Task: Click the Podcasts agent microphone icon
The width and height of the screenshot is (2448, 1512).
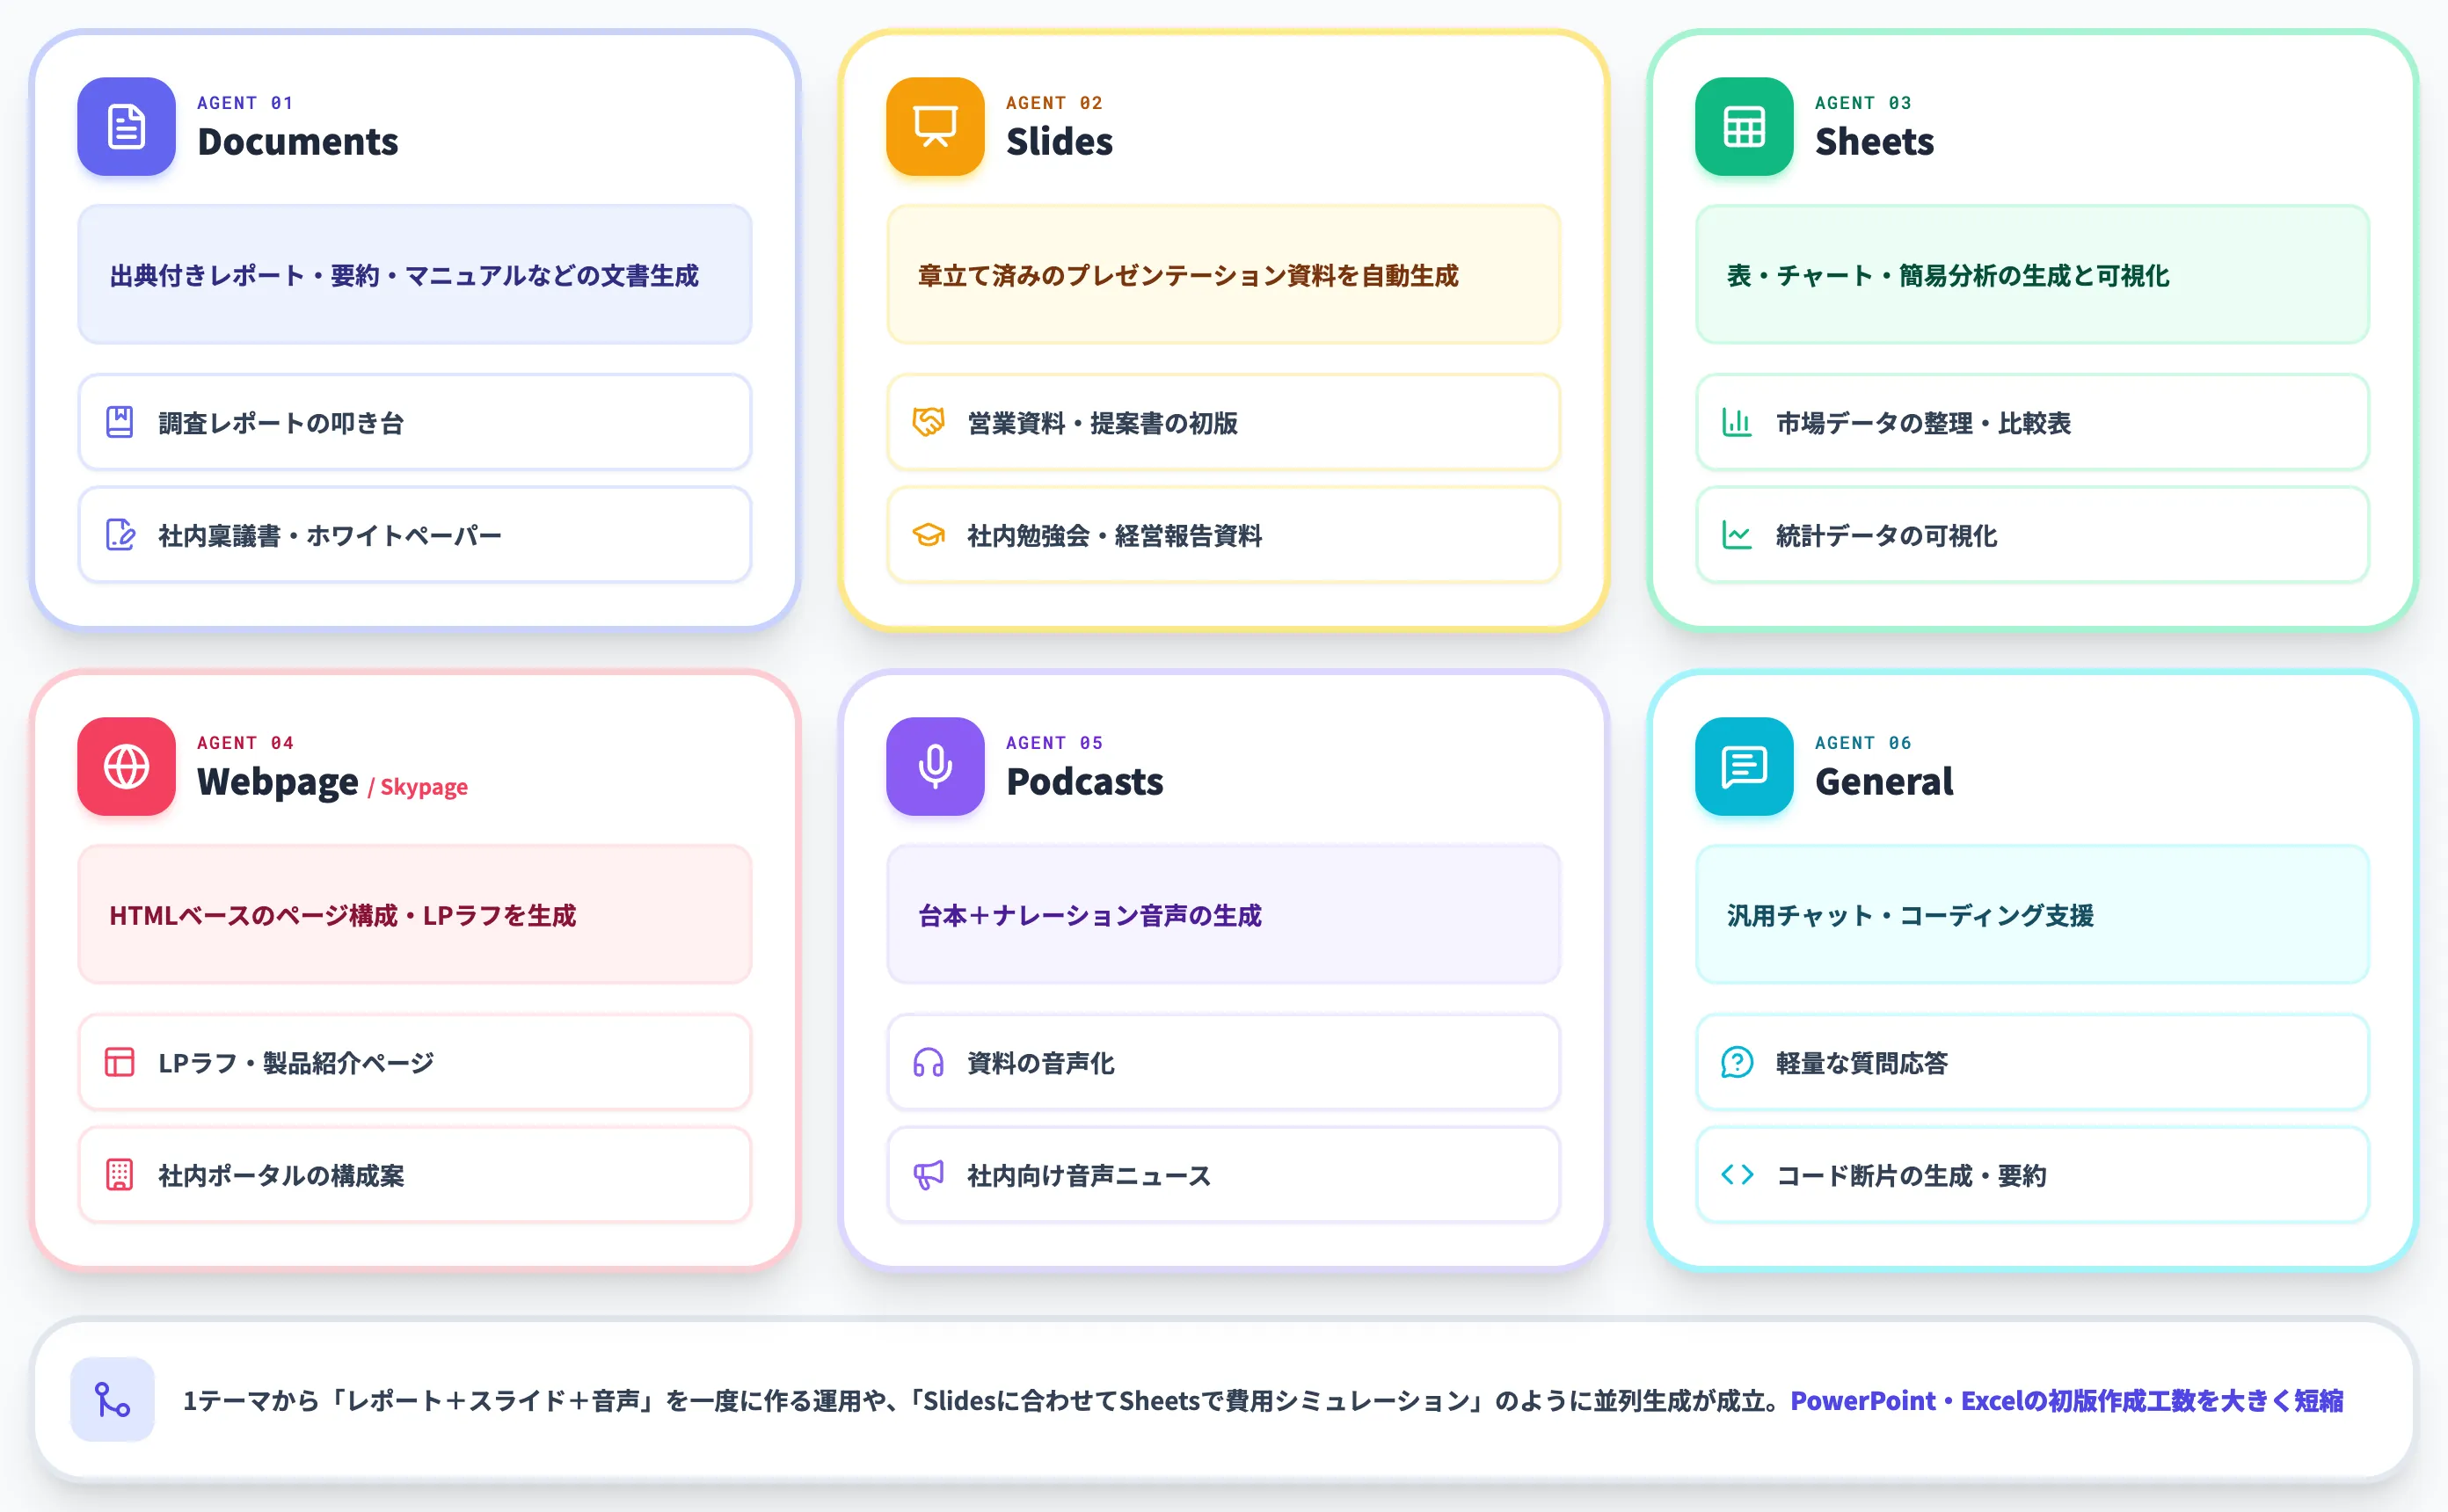Action: [x=935, y=767]
